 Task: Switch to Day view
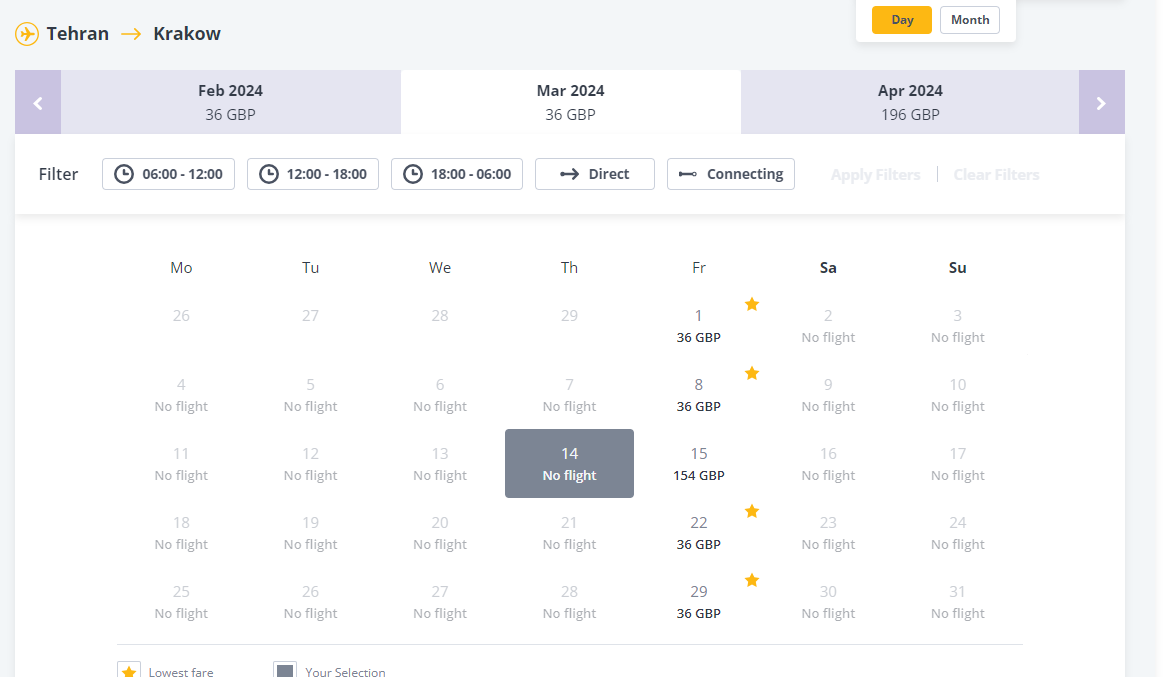tap(902, 20)
